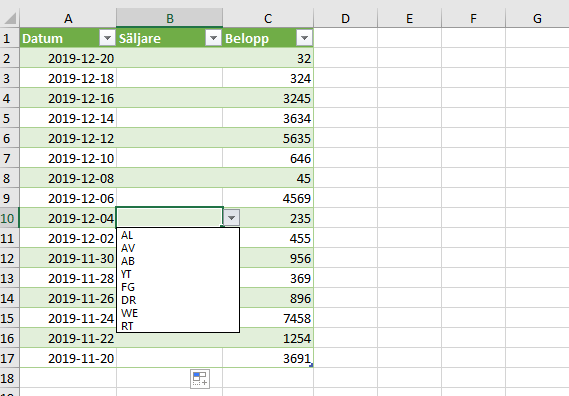Select column D header

(x=345, y=18)
